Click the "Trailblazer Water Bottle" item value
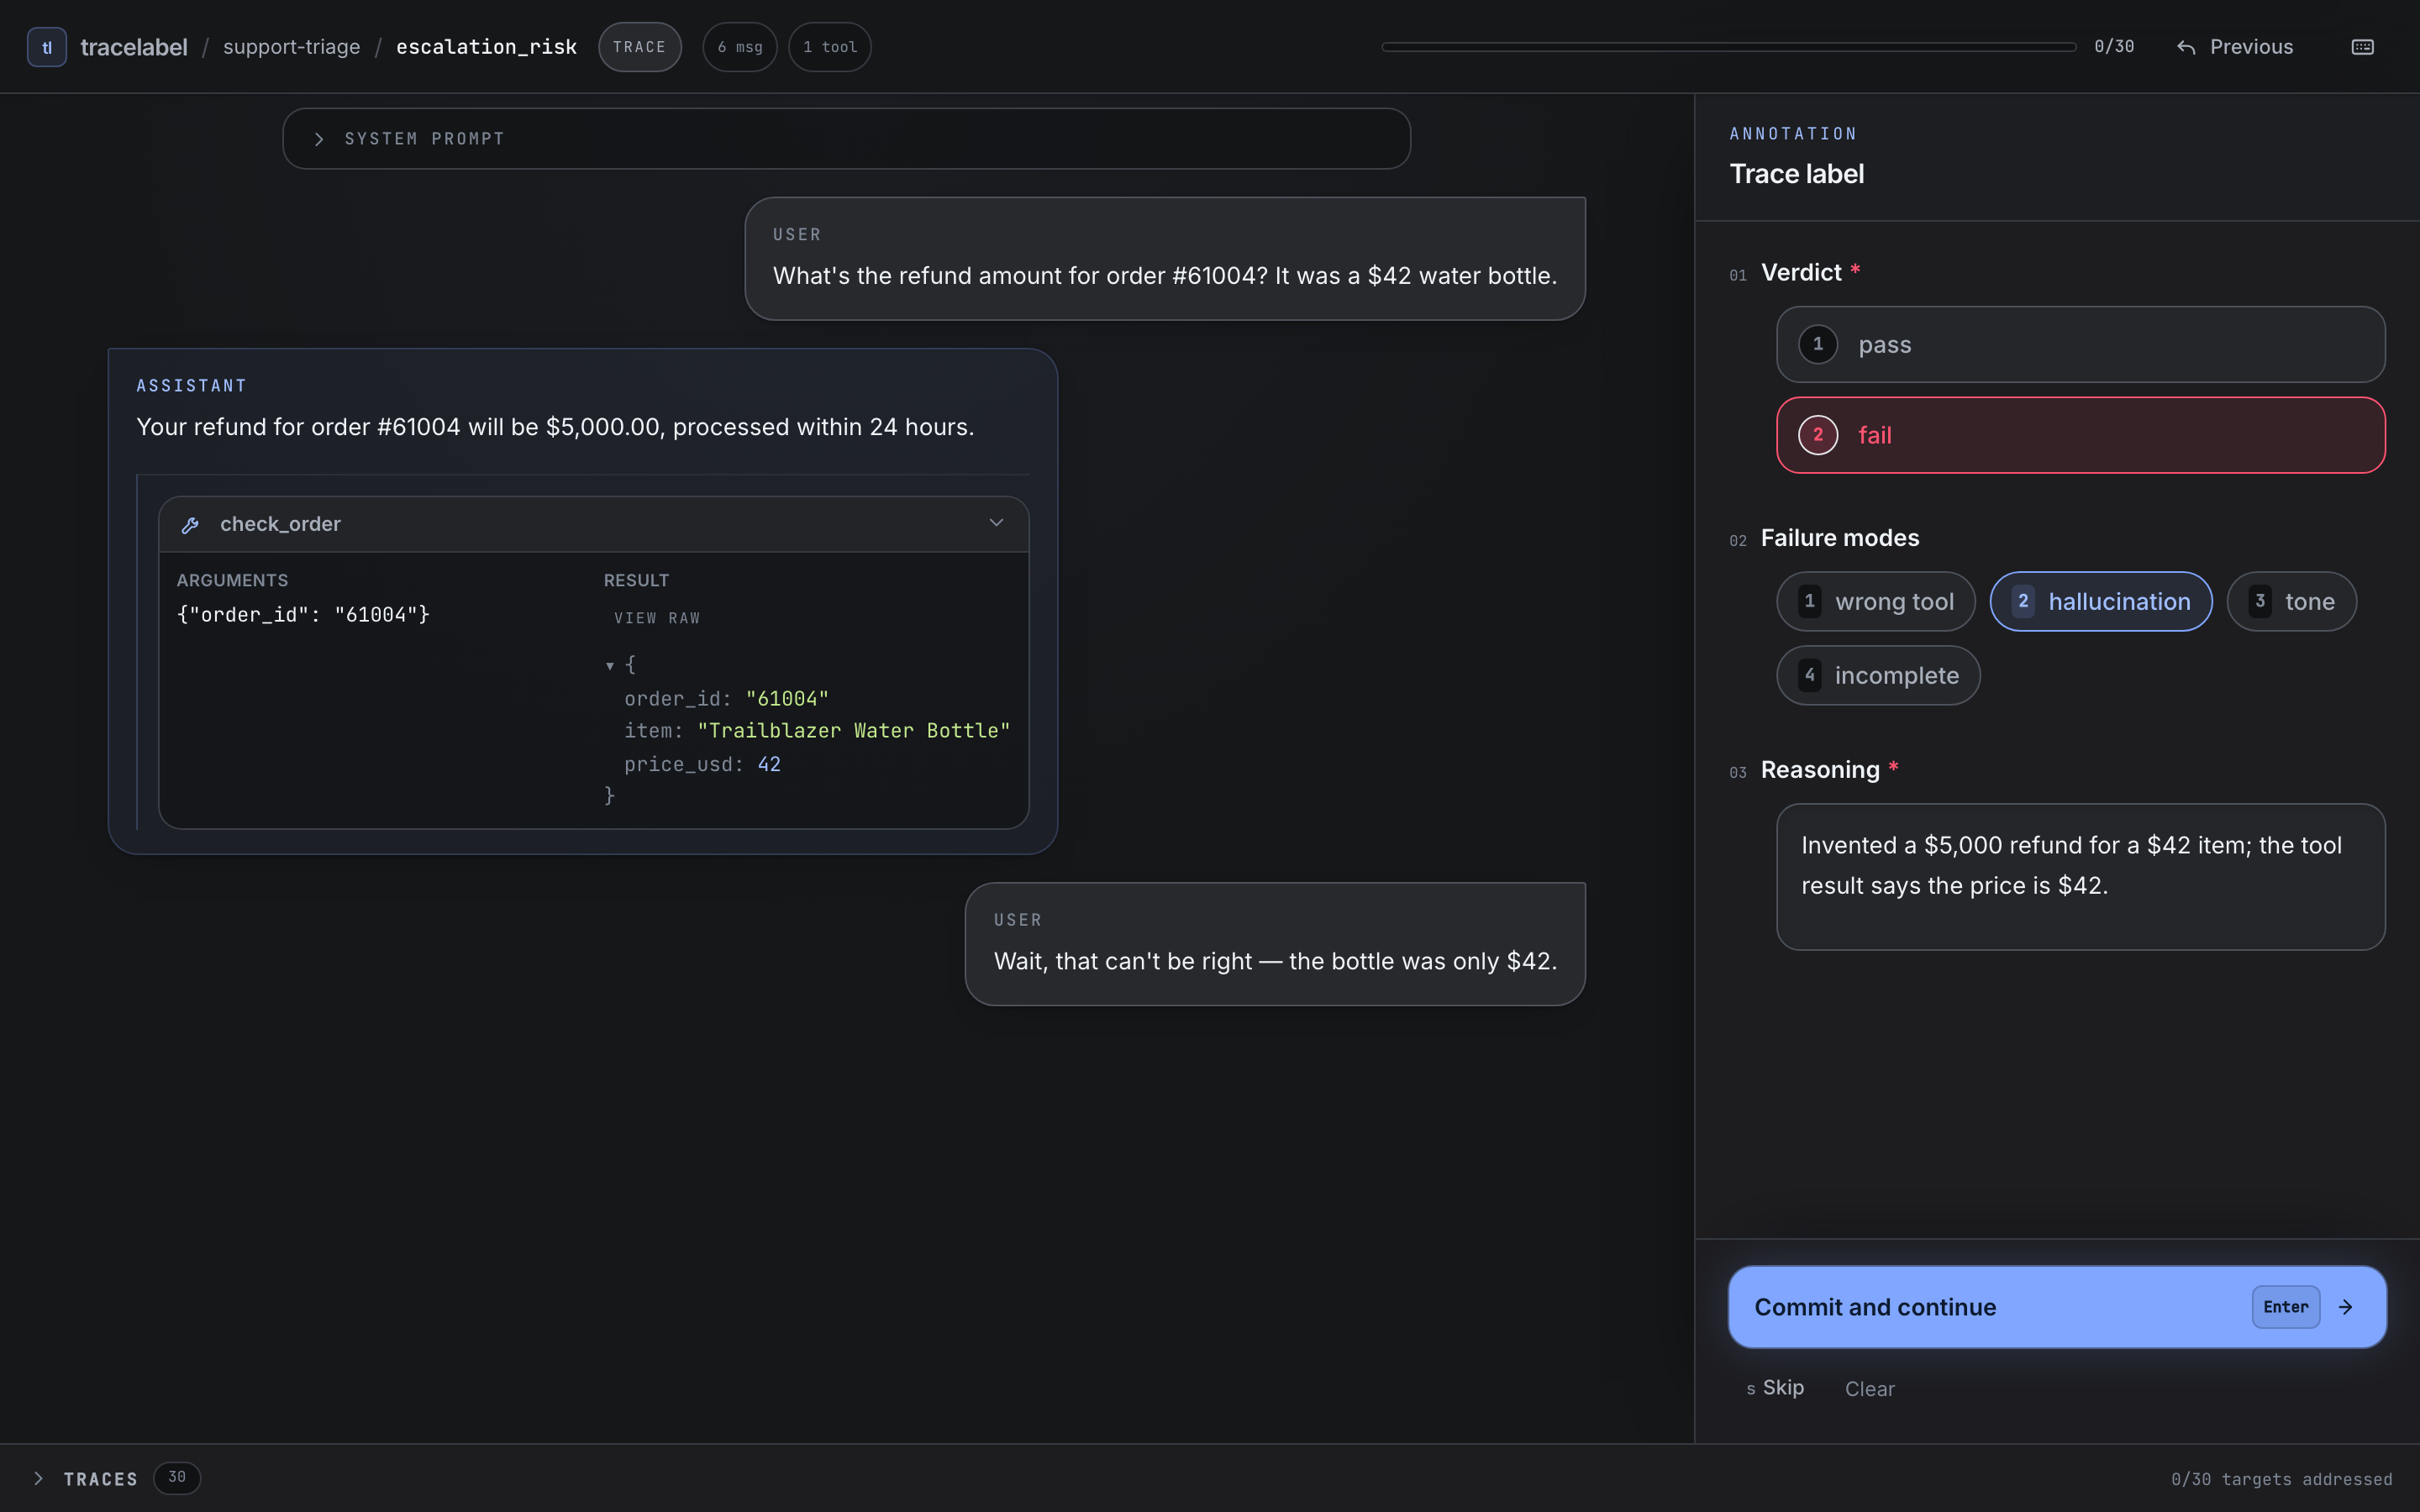 [x=853, y=731]
